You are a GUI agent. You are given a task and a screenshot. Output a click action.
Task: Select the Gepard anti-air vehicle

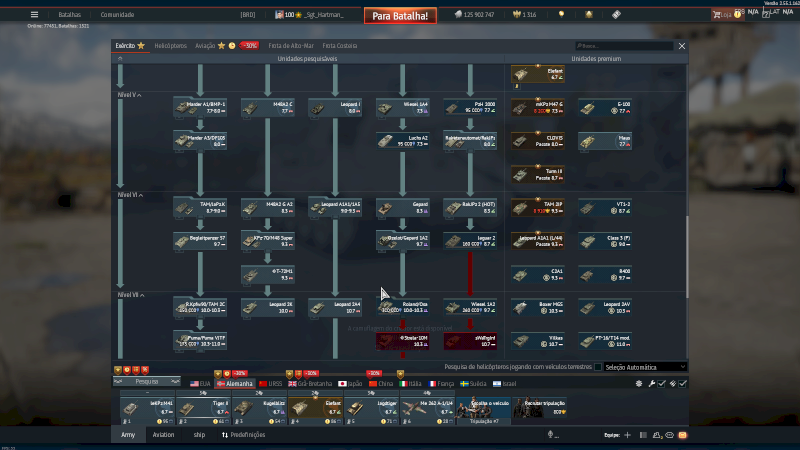[403, 207]
